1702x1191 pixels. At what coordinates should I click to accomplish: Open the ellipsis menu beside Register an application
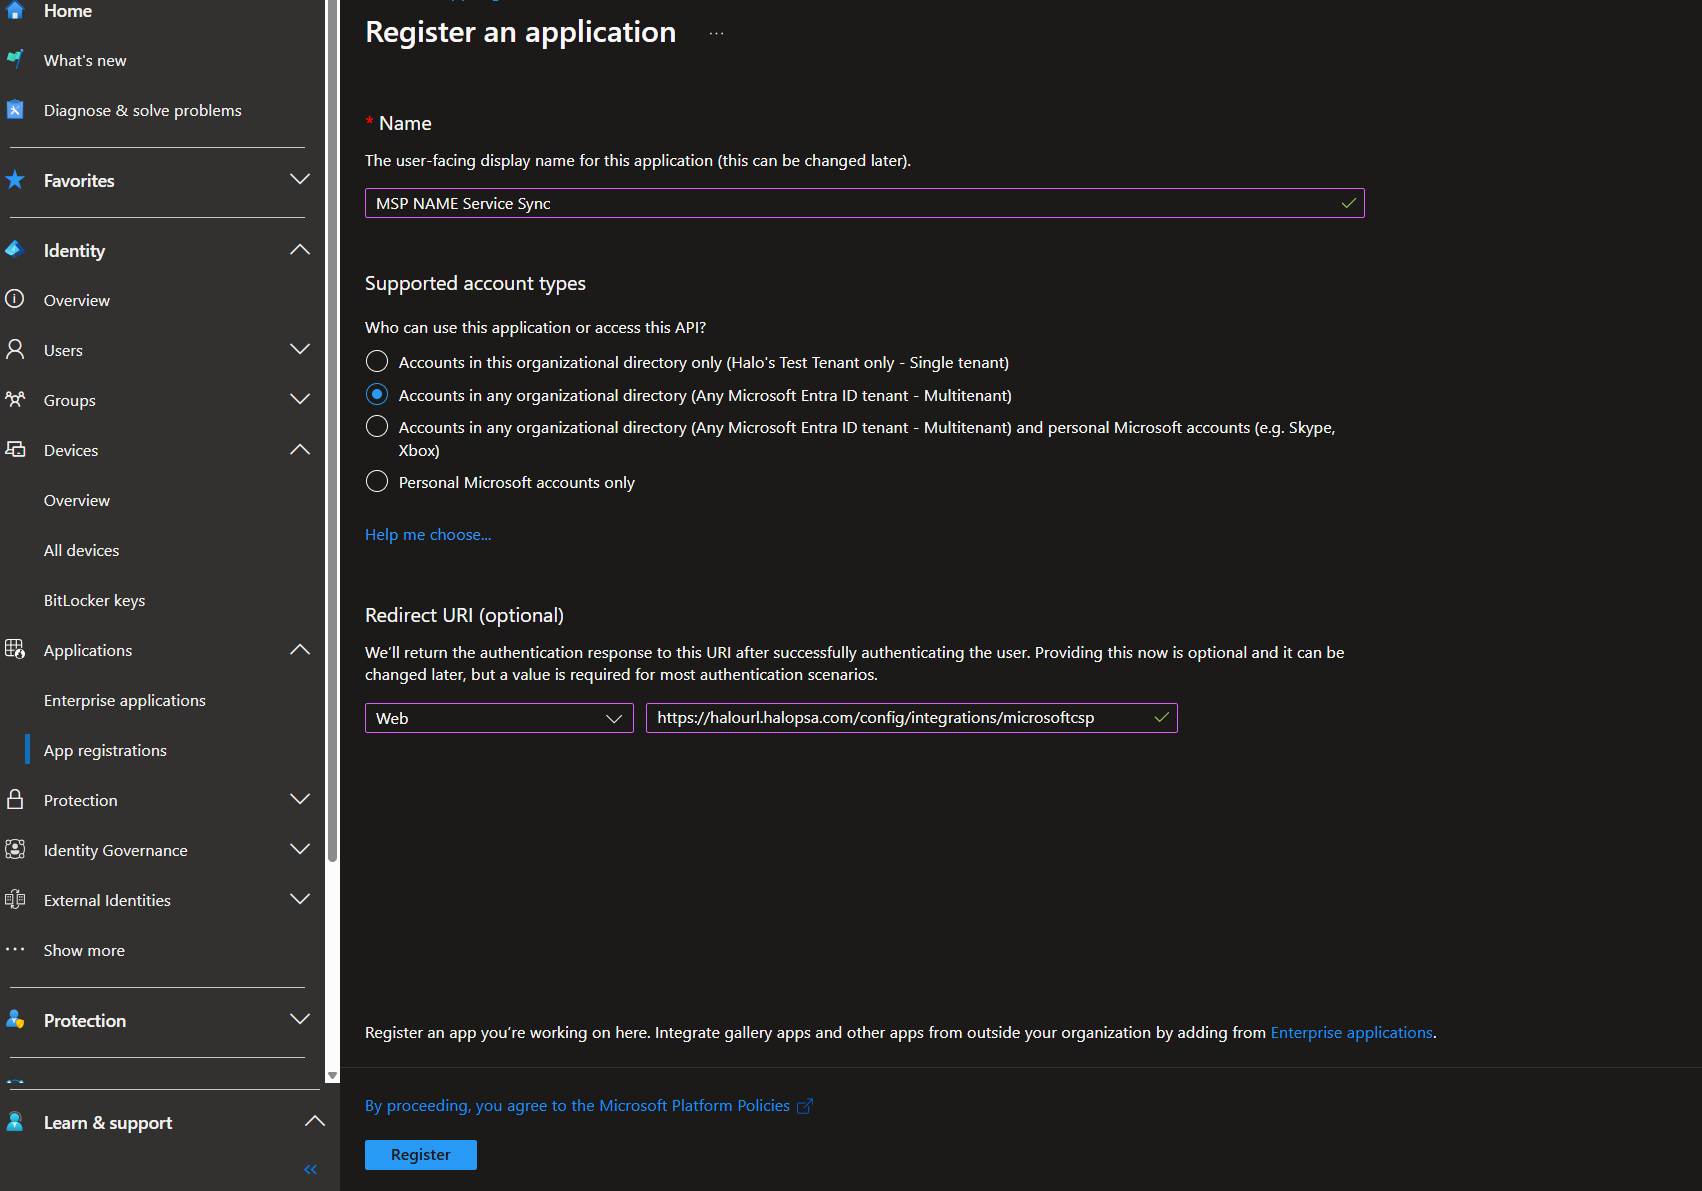(716, 33)
